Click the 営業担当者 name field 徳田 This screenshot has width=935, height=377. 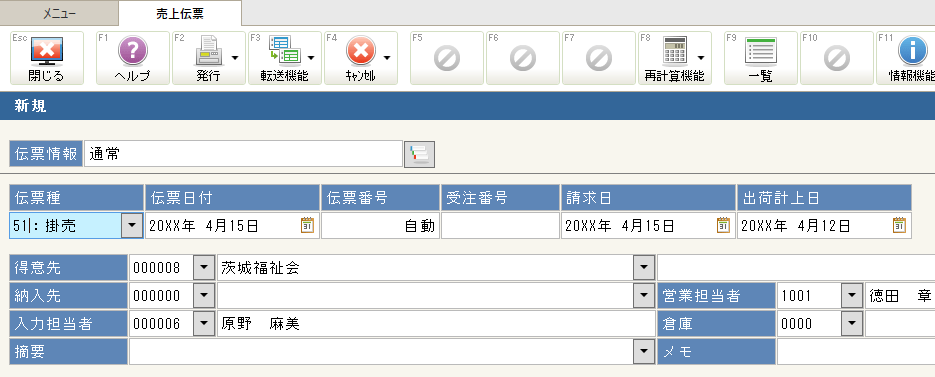pyautogui.click(x=900, y=295)
